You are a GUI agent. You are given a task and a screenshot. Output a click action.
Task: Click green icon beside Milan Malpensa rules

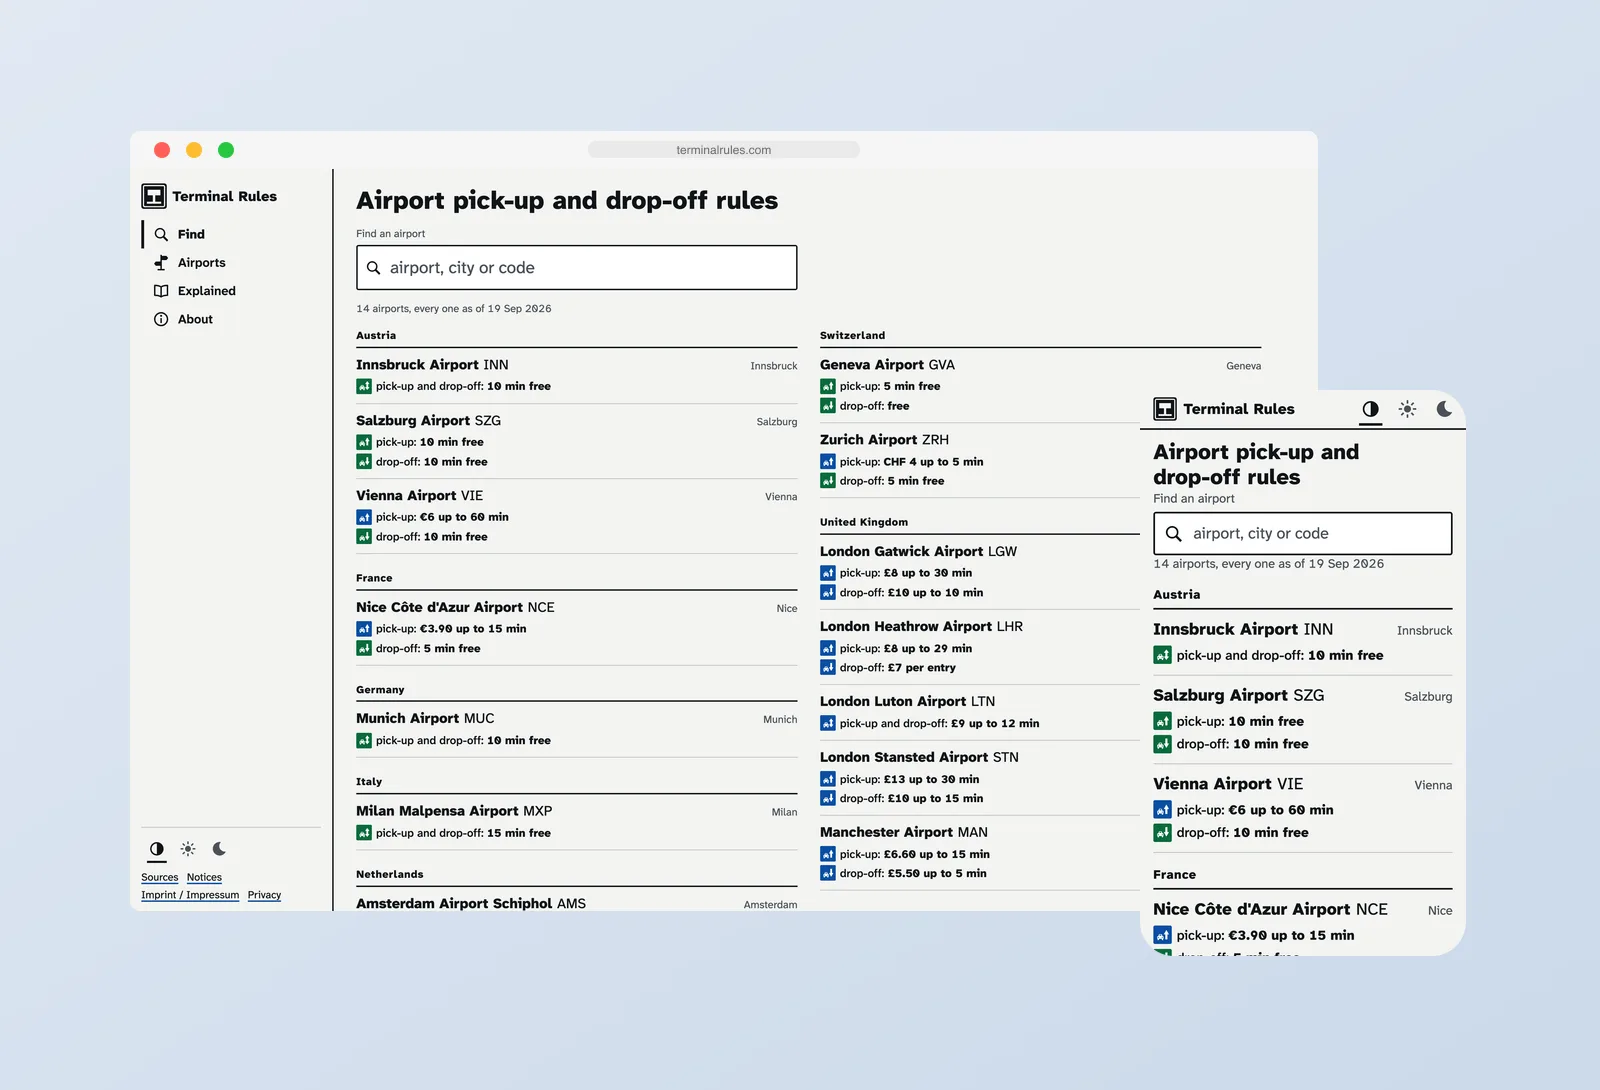click(x=364, y=833)
